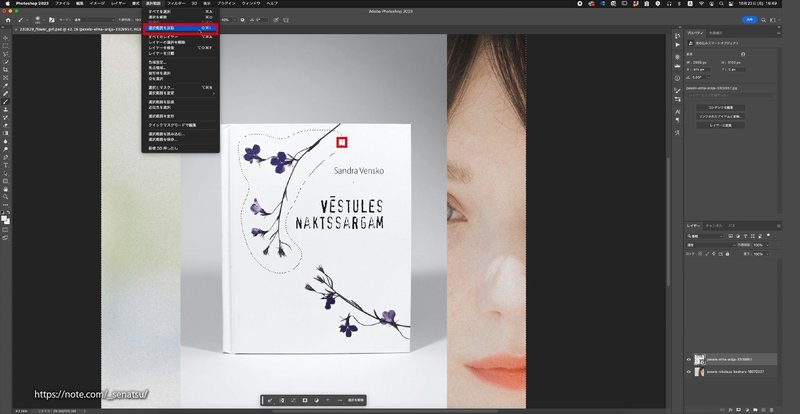Switch to the パス tab
Image resolution: width=800 pixels, height=414 pixels.
pyautogui.click(x=731, y=225)
